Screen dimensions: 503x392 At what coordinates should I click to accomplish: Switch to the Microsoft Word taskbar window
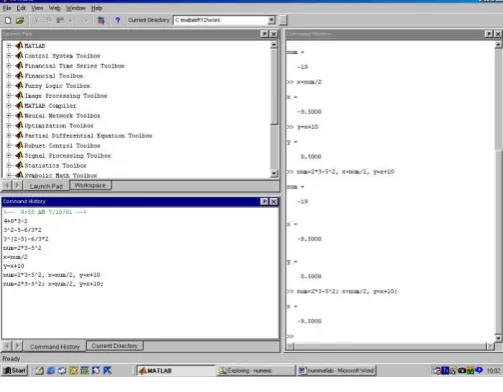click(337, 371)
